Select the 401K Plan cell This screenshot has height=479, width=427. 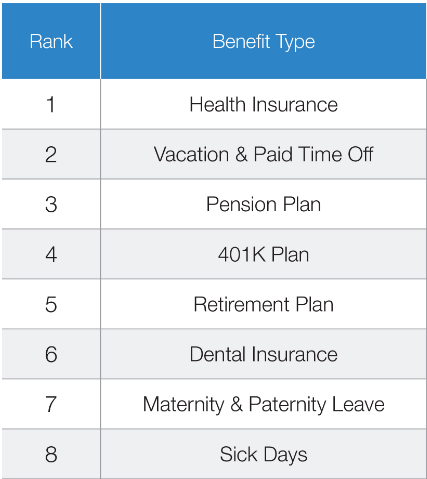pos(263,254)
